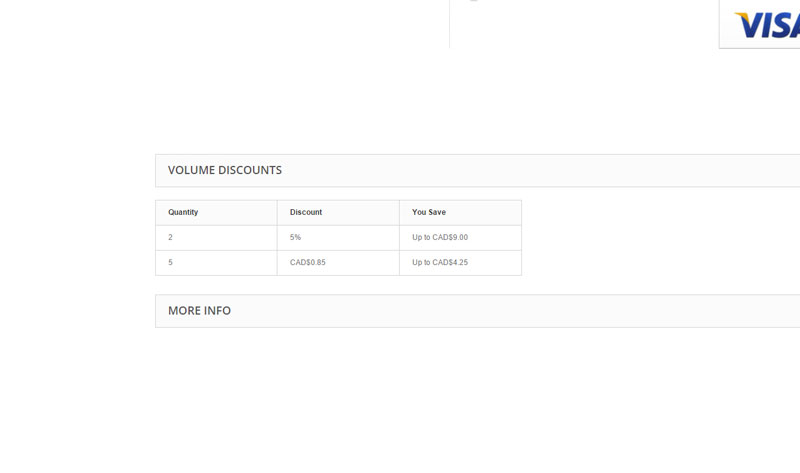Viewport: 800px width, 473px height.
Task: Select the Quantity column header
Action: 216,212
